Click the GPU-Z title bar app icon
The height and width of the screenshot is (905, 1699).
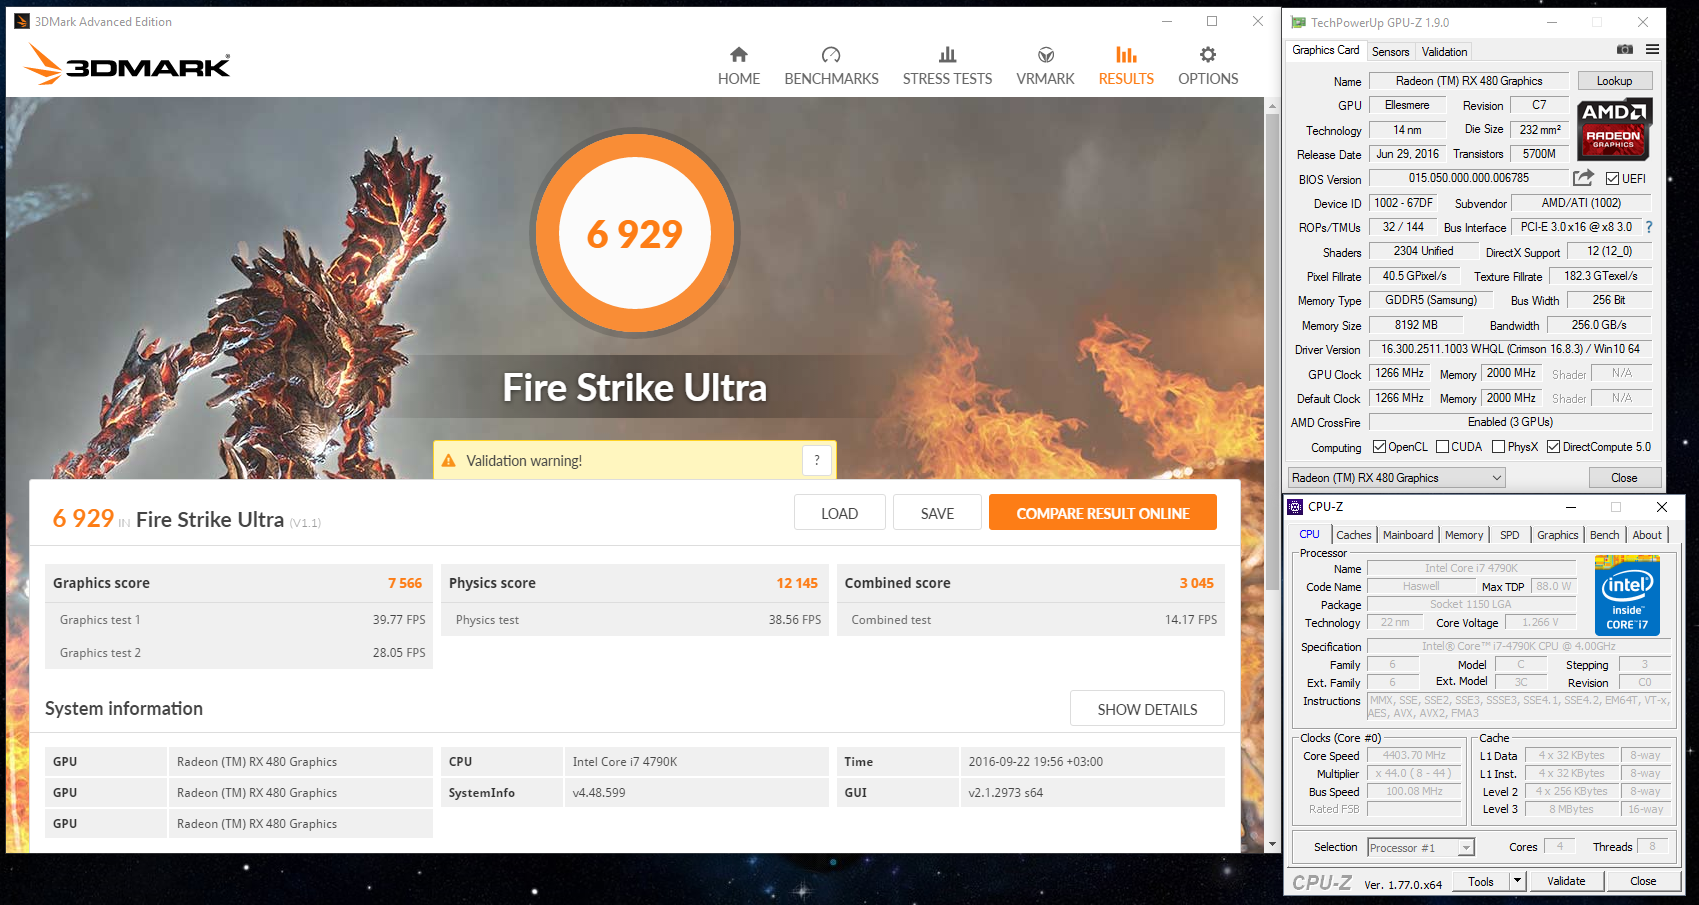[x=1298, y=22]
